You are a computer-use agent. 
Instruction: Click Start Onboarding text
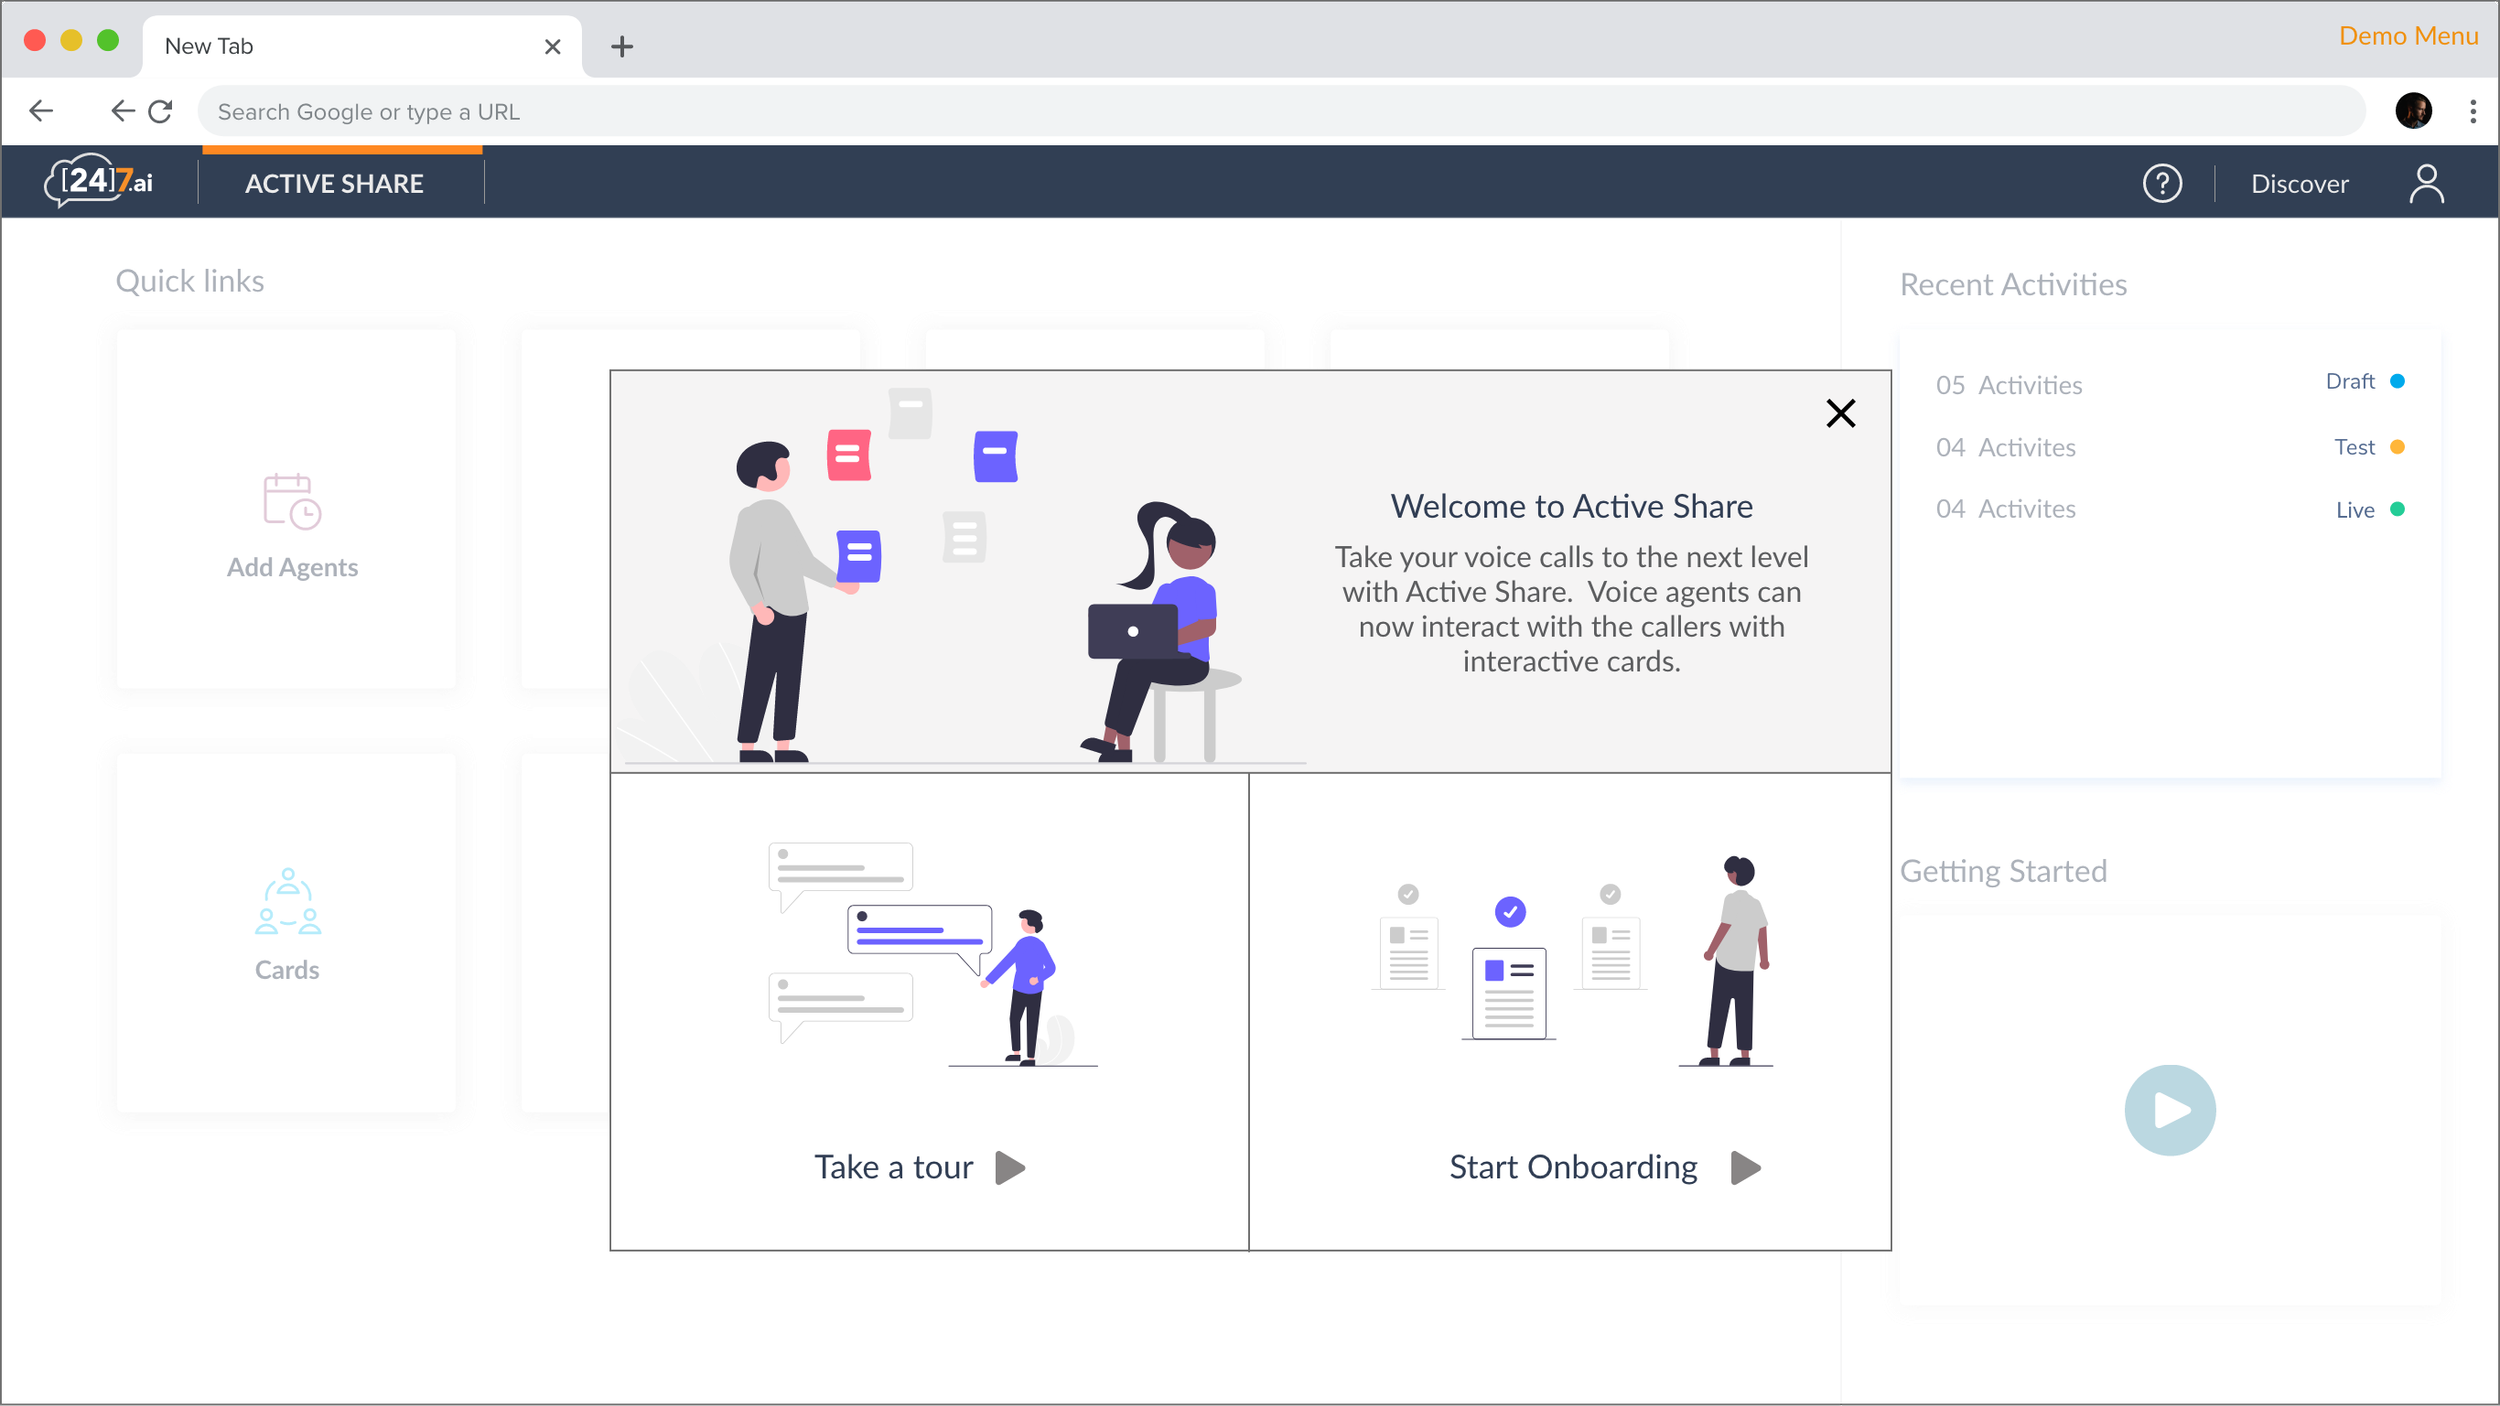click(x=1573, y=1167)
